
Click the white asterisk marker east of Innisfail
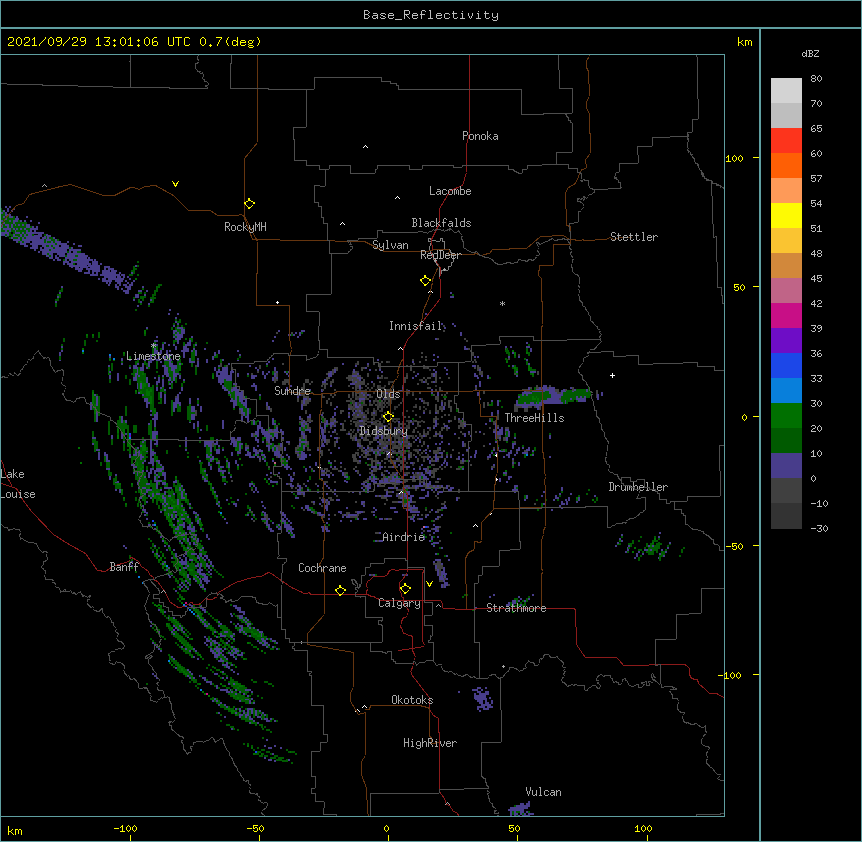(x=502, y=303)
